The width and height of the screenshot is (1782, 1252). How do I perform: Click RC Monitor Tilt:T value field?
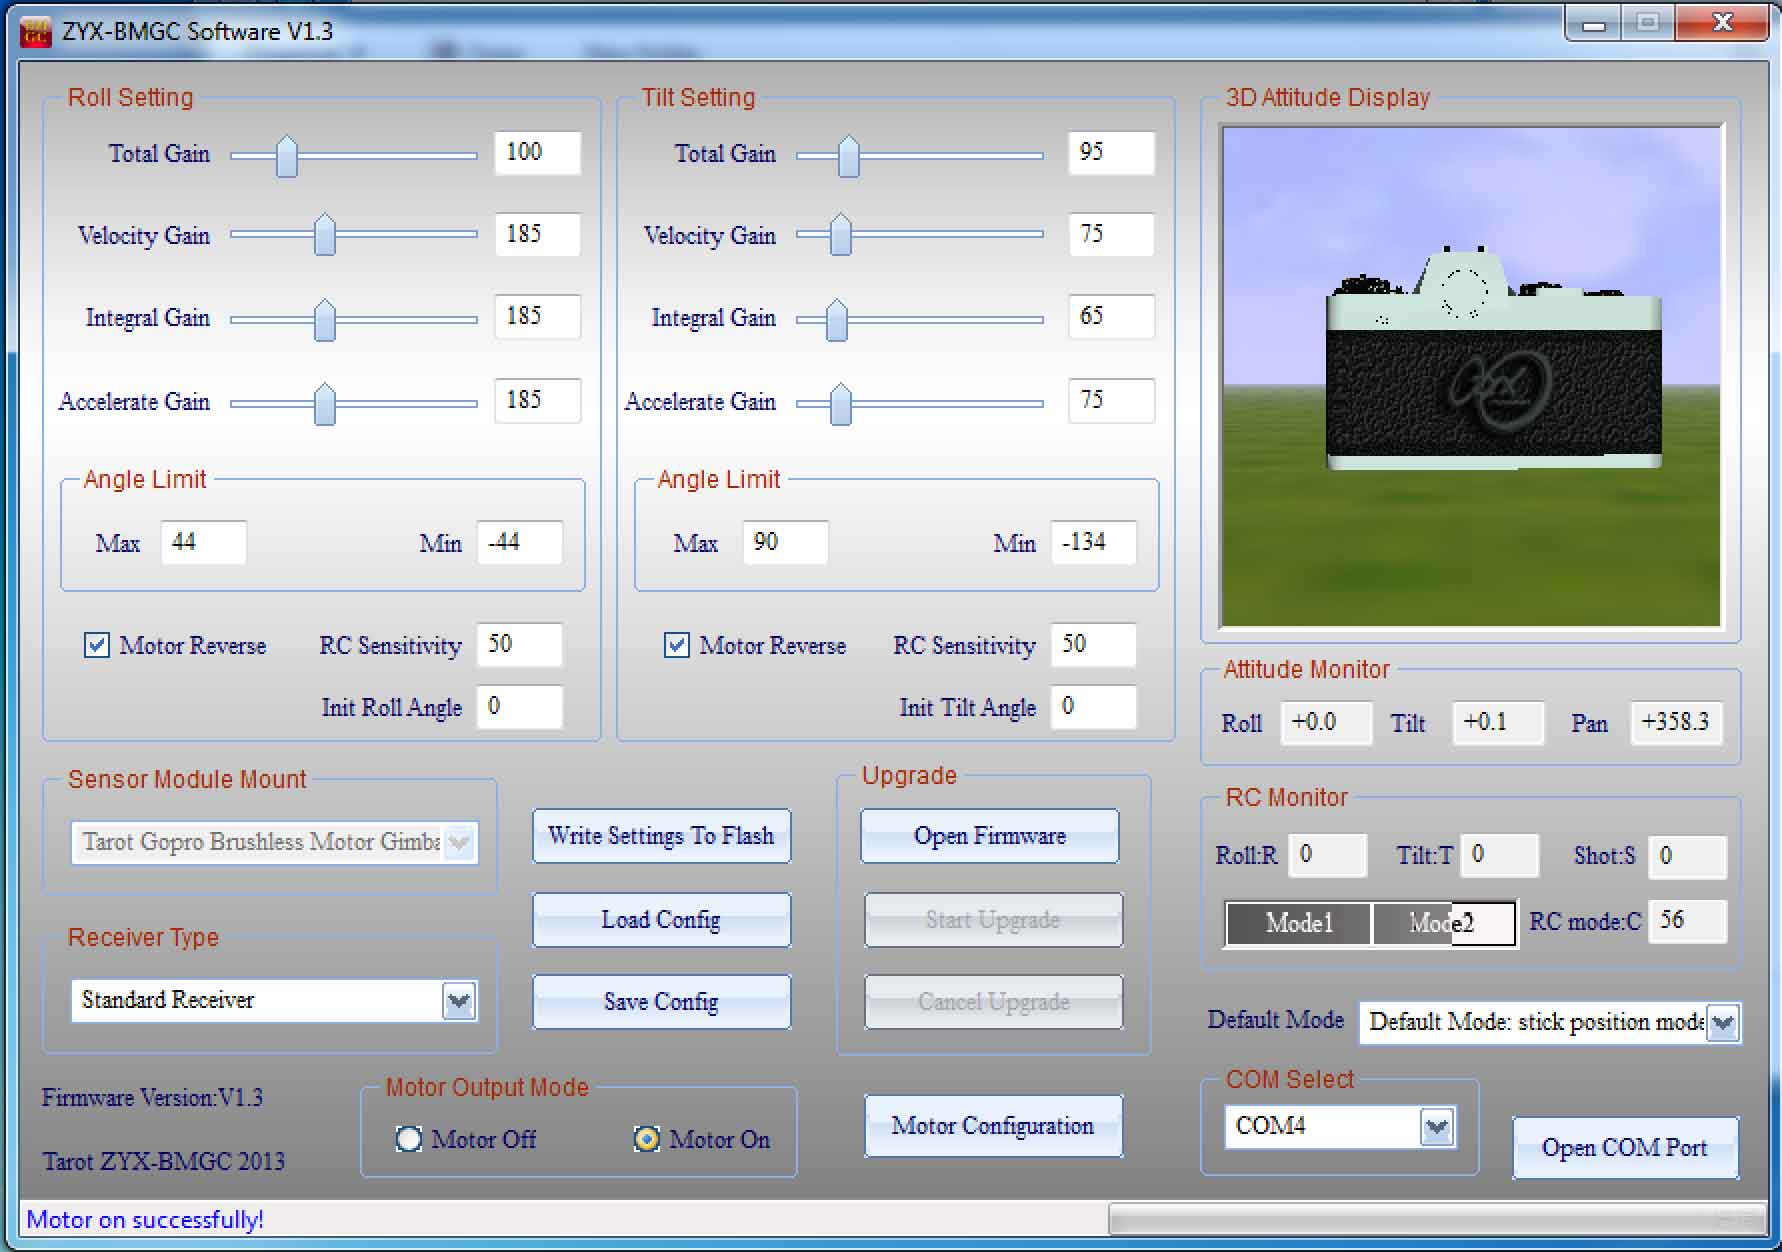click(1499, 856)
